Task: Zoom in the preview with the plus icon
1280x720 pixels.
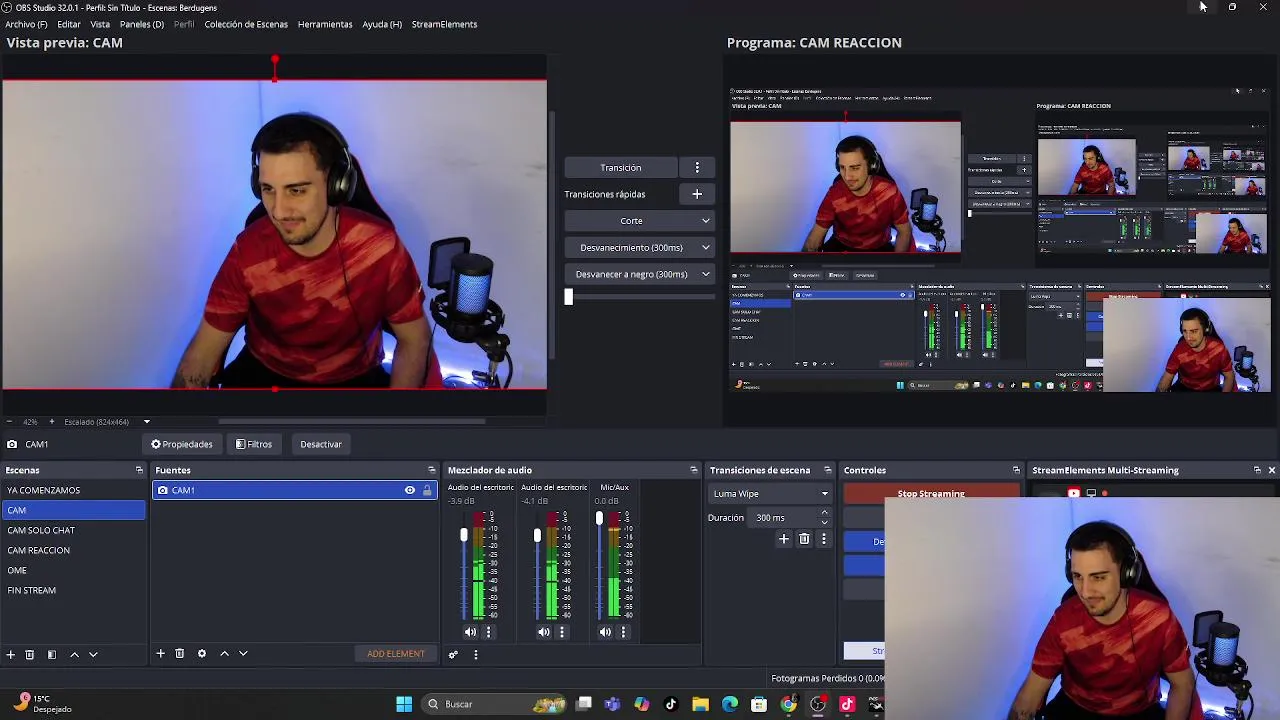Action: (x=52, y=422)
